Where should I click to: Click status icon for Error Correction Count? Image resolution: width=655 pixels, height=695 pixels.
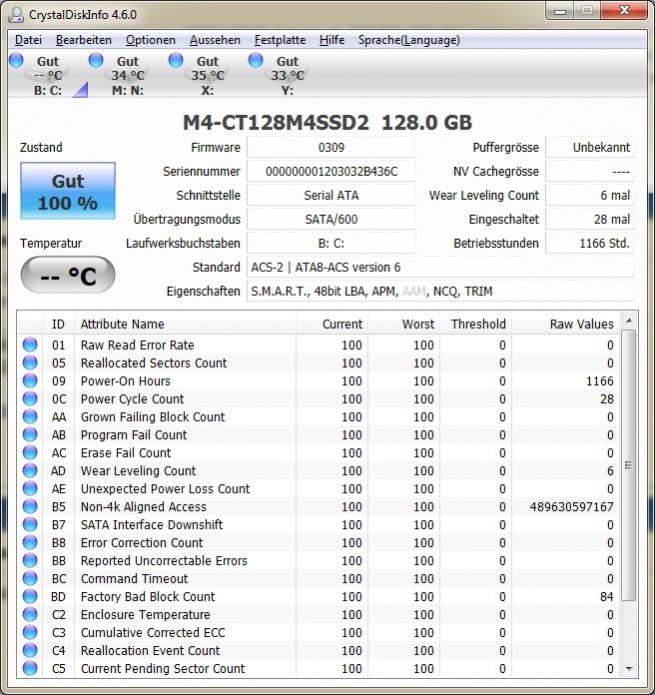click(30, 542)
